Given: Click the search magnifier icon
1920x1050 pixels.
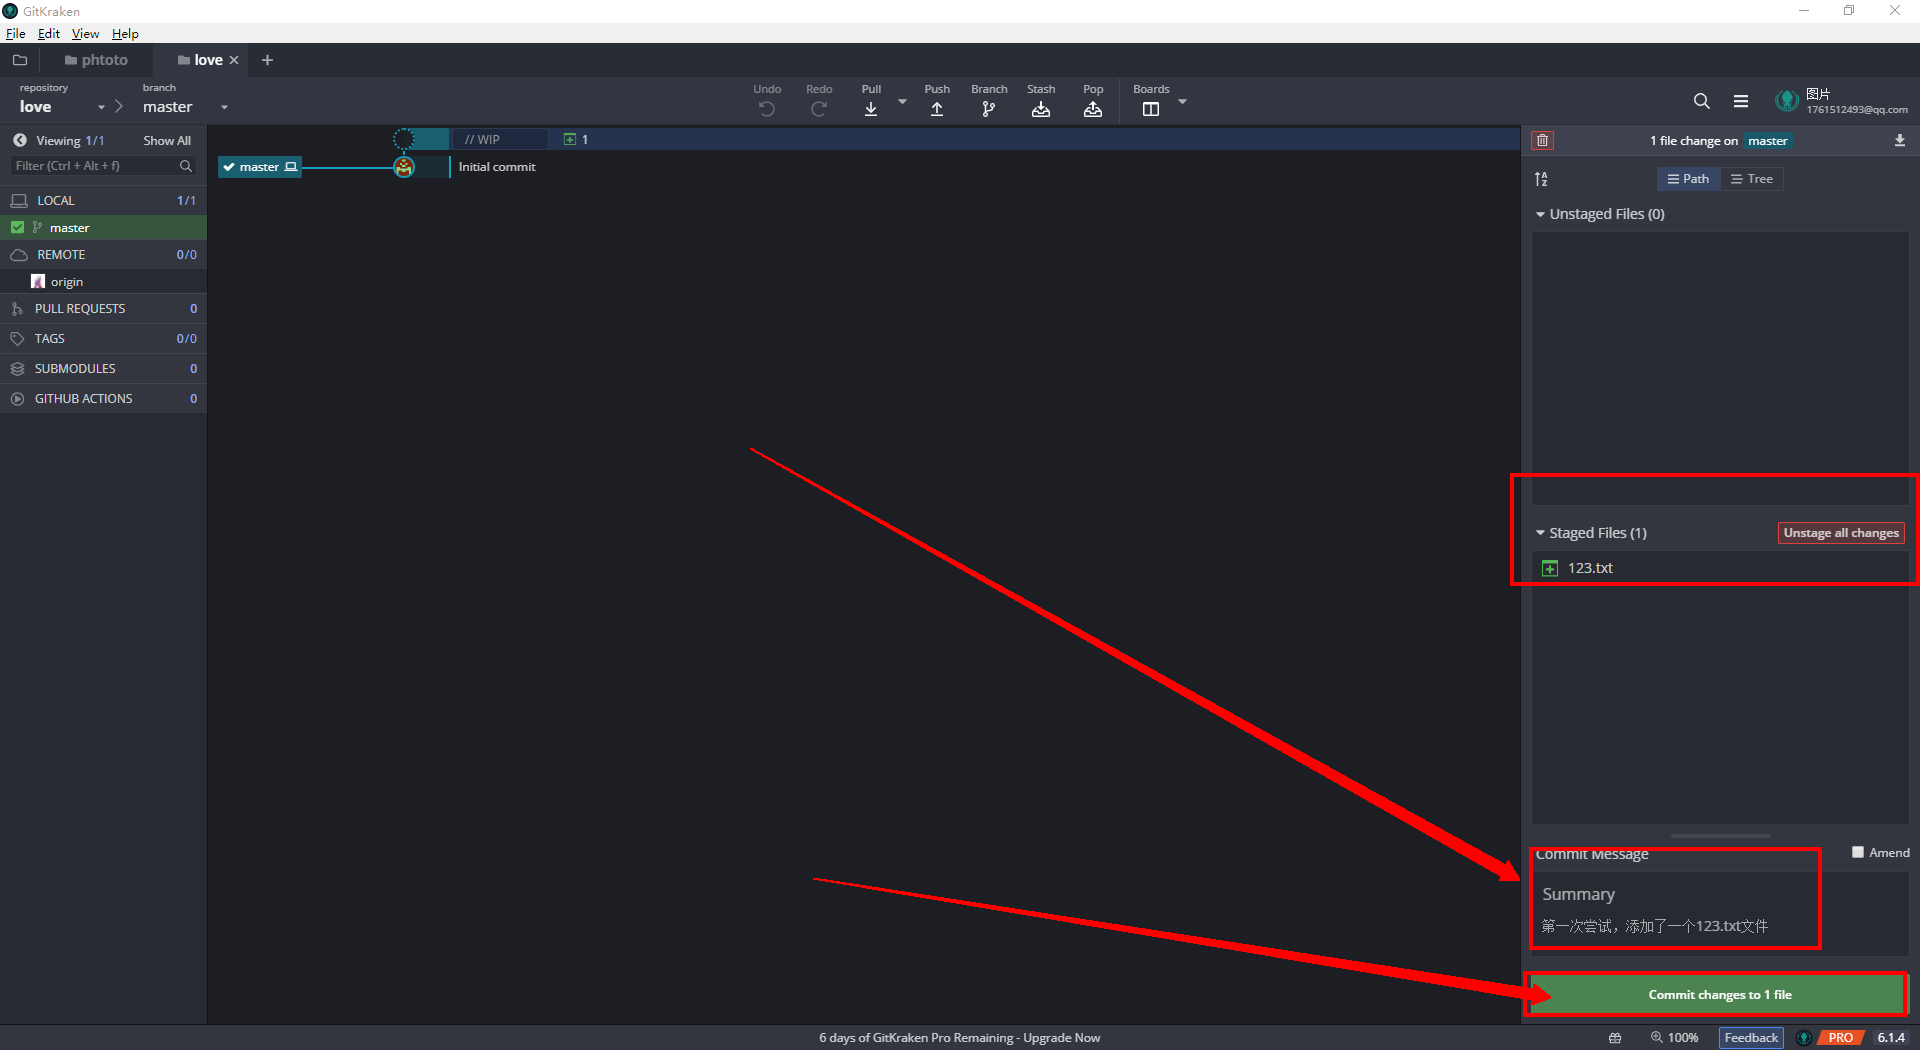Looking at the screenshot, I should tap(1701, 101).
